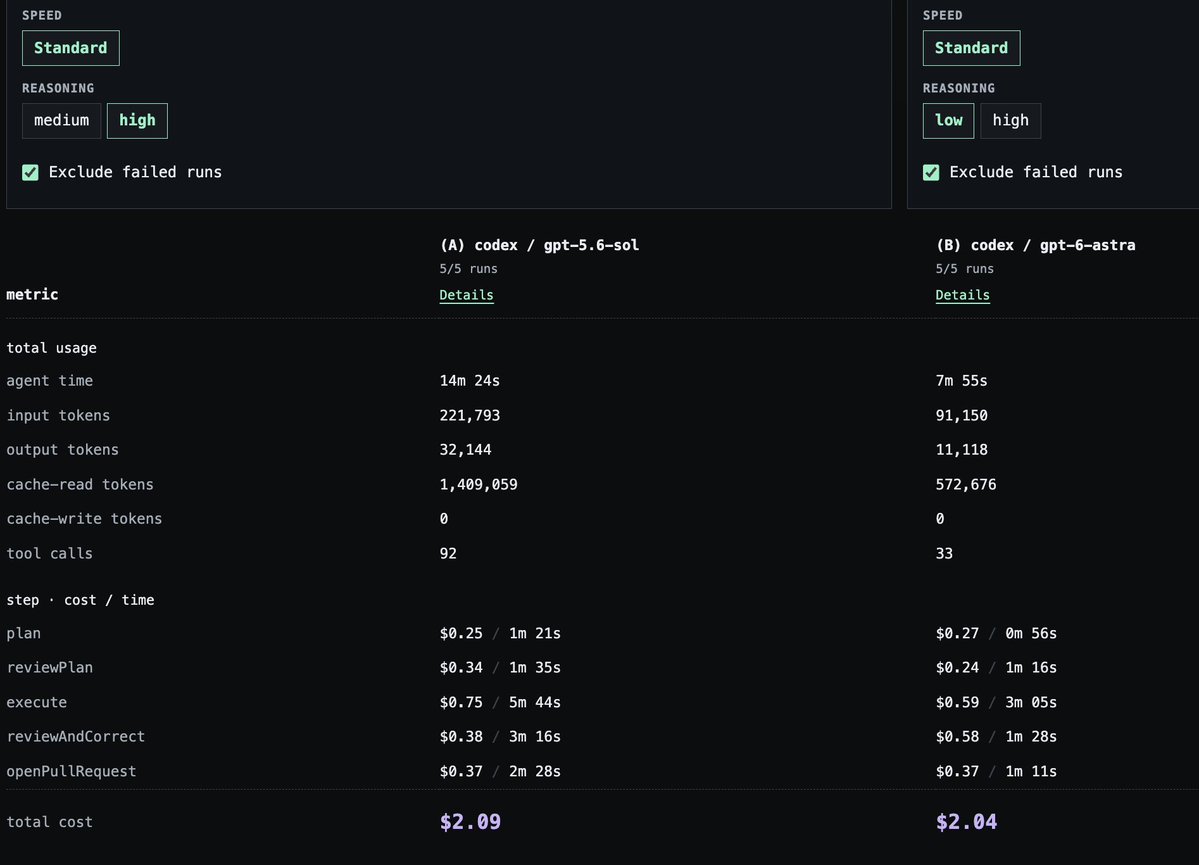Click the step · cost / time section label

coord(80,600)
